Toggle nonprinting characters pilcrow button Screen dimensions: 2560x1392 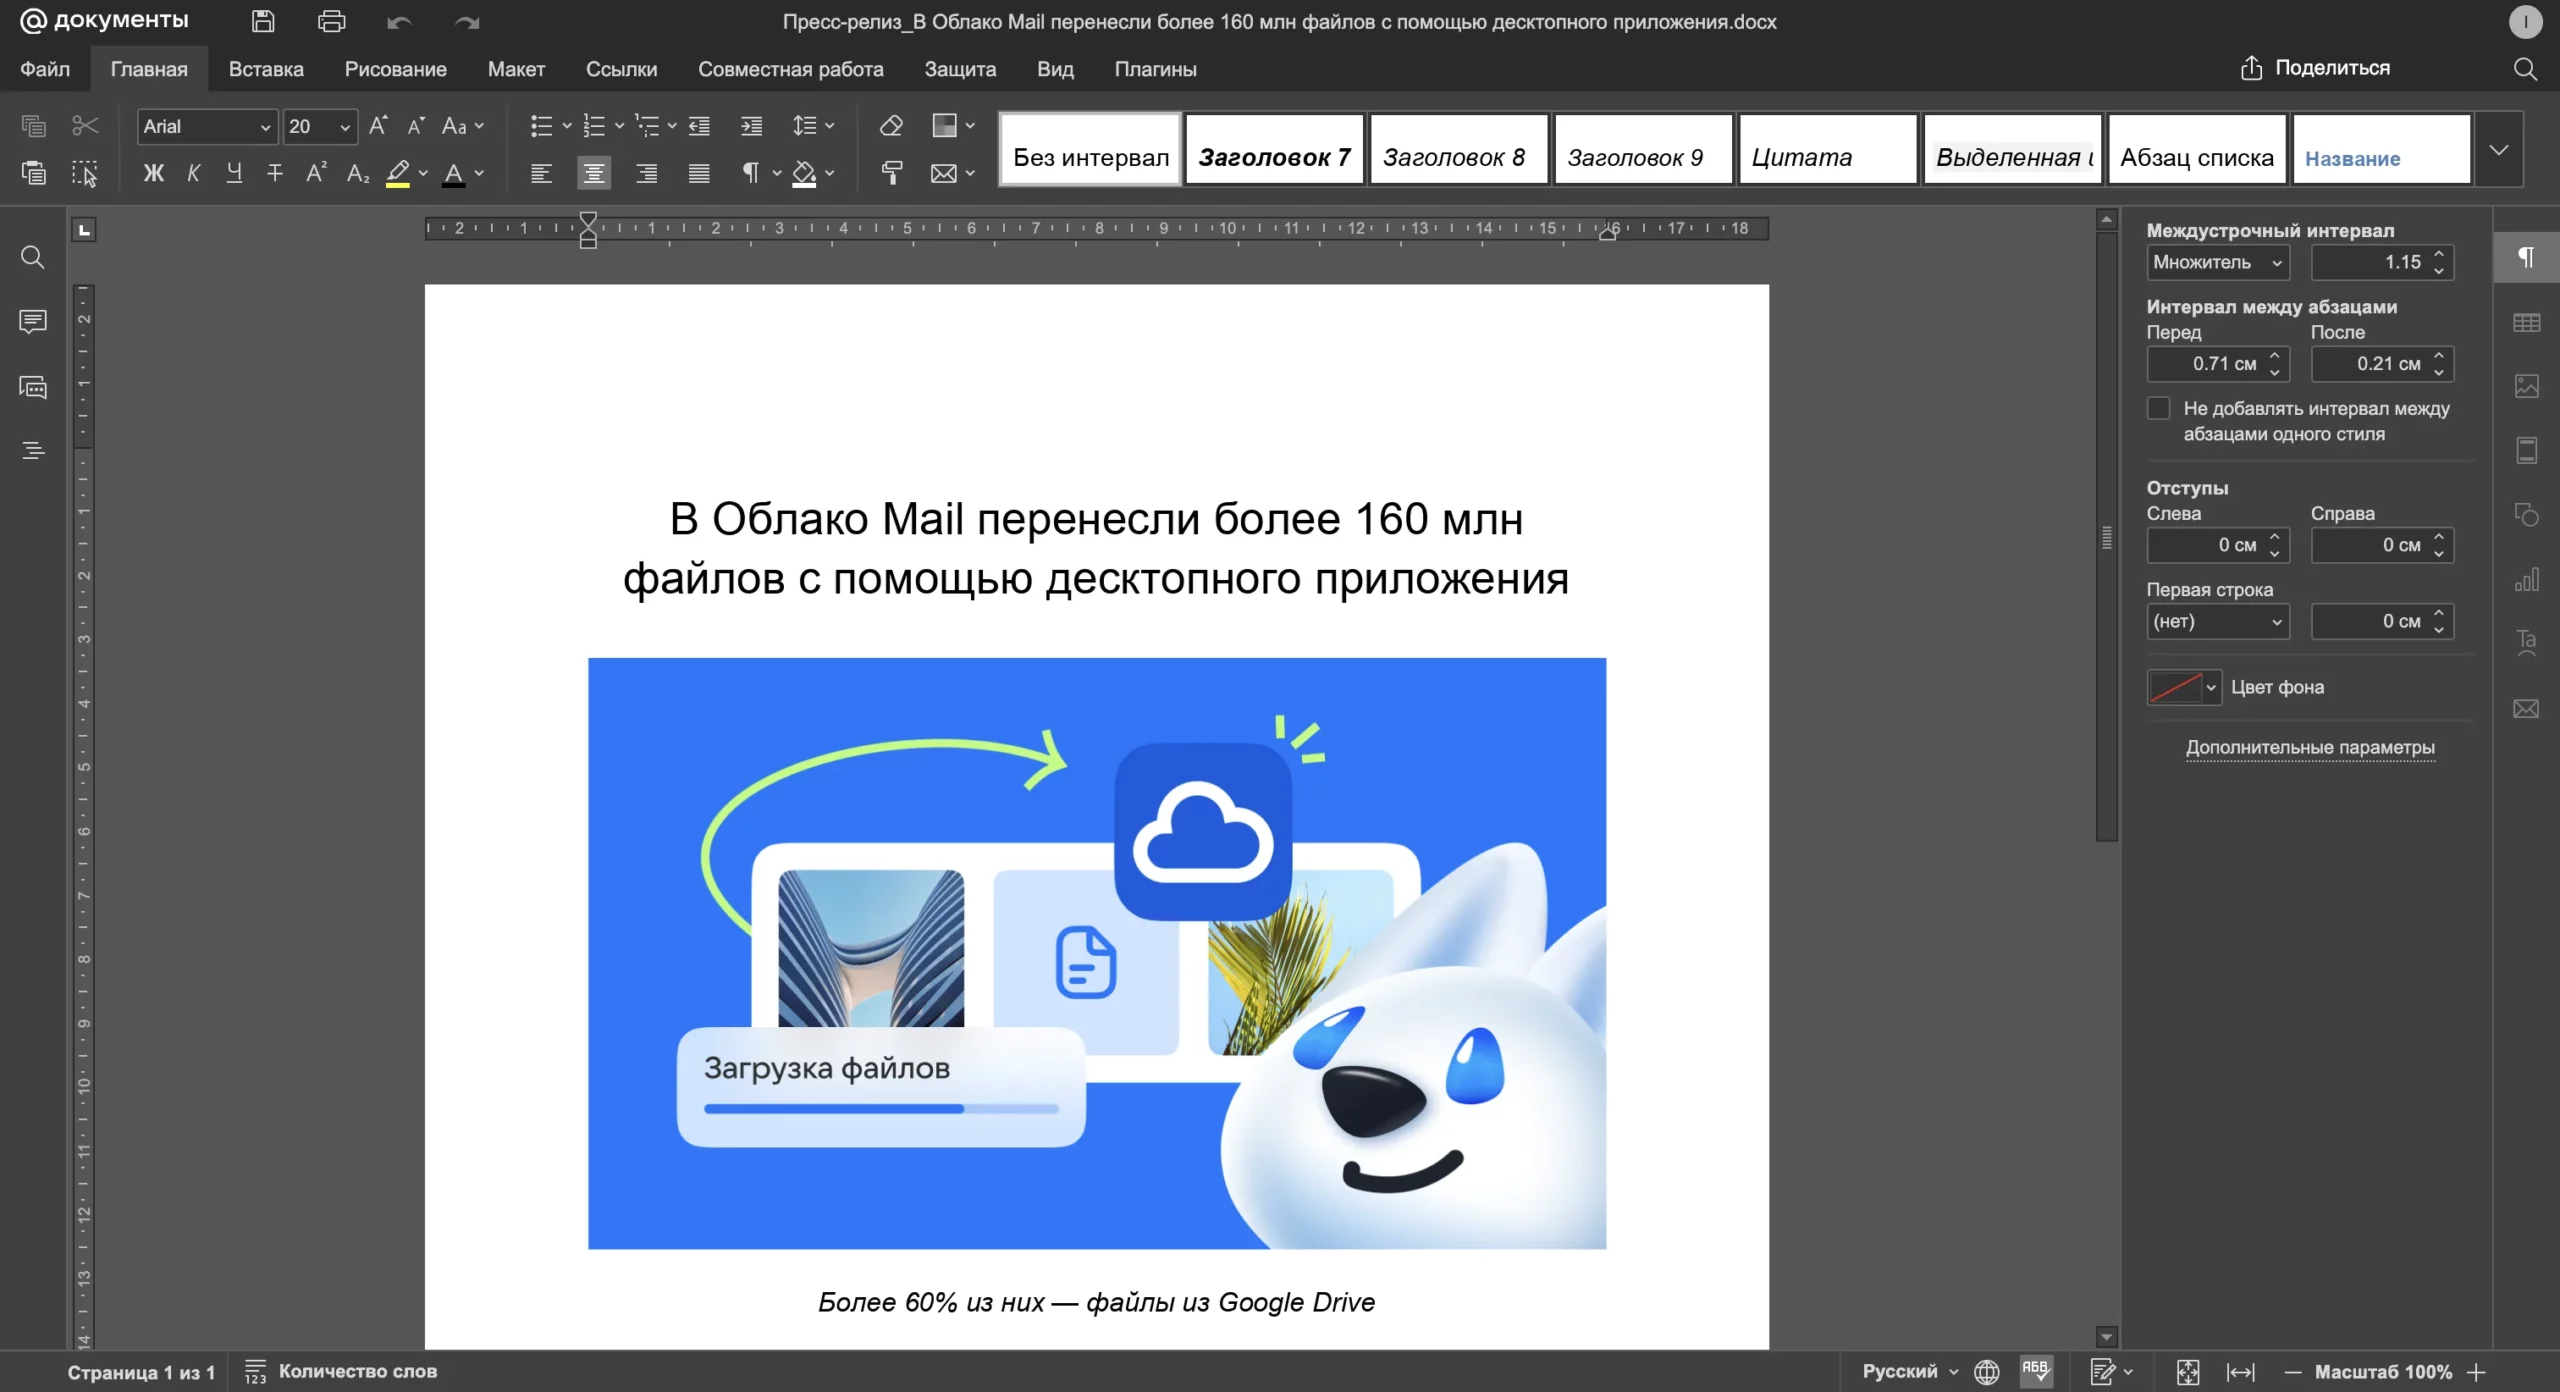750,173
